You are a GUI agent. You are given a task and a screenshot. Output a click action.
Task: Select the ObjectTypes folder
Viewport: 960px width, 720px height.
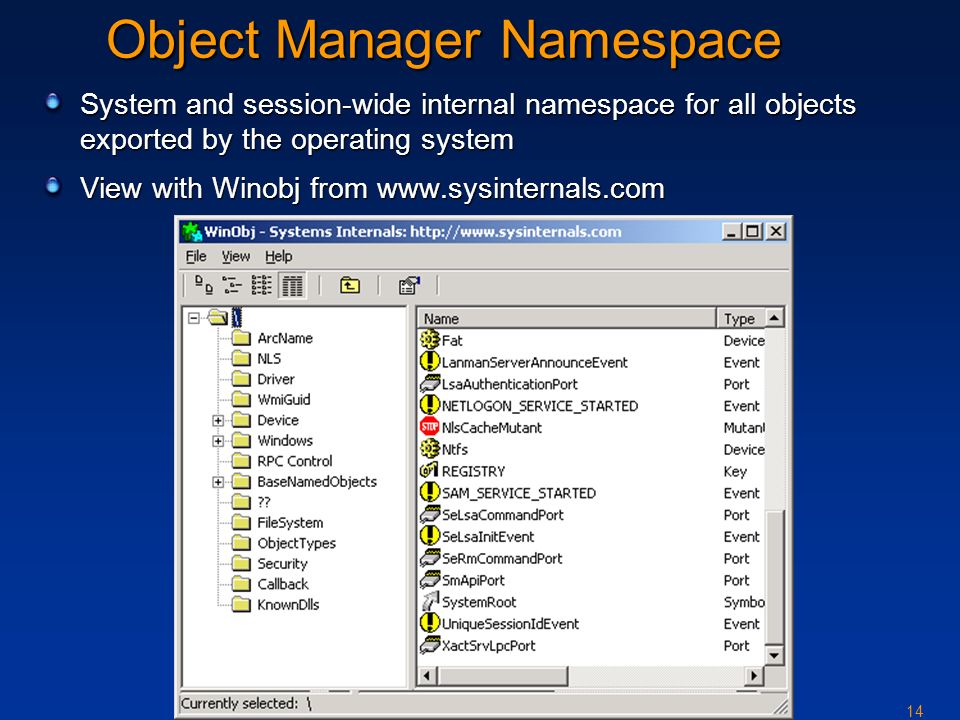click(x=296, y=543)
